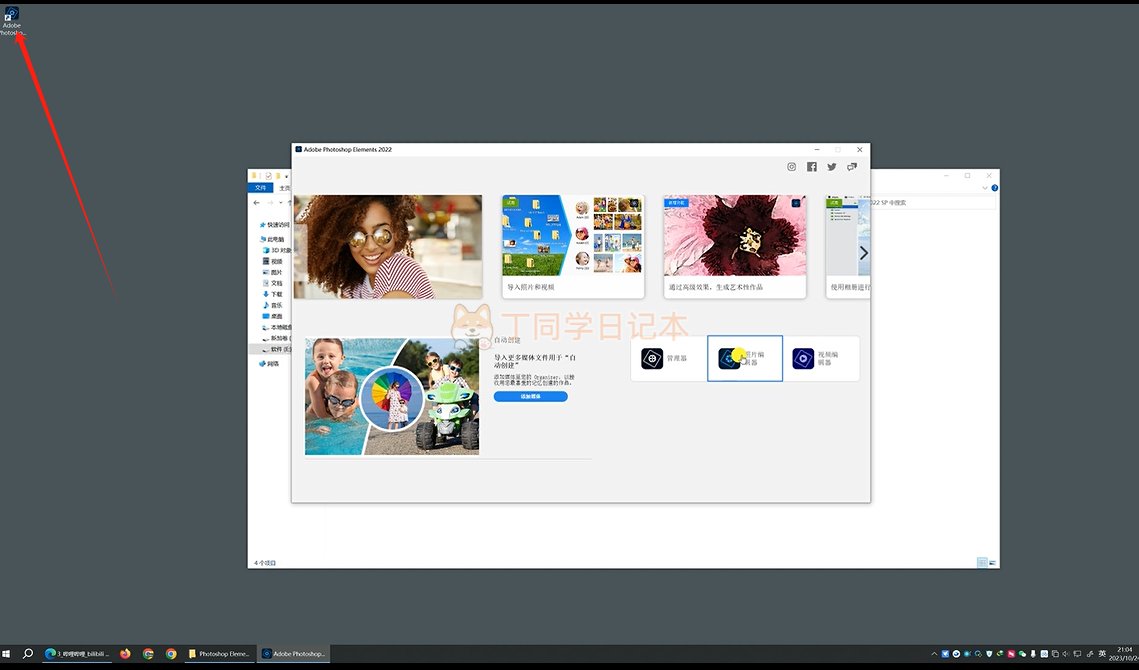The image size is (1139, 670).
Task: Select 音乐 folder in Explorer tree
Action: [x=272, y=305]
